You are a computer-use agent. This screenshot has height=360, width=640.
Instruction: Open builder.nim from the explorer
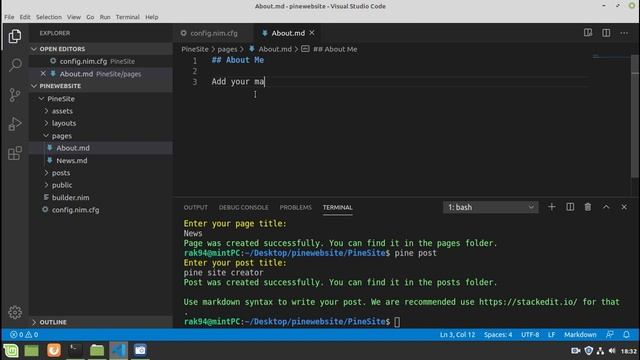click(100, 197)
